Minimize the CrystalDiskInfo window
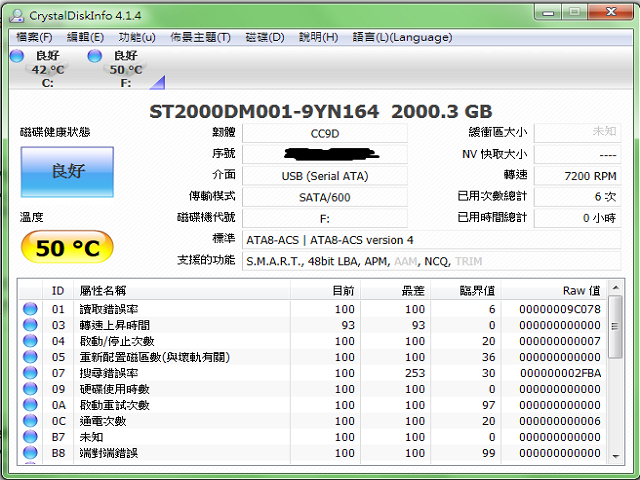 [x=548, y=13]
